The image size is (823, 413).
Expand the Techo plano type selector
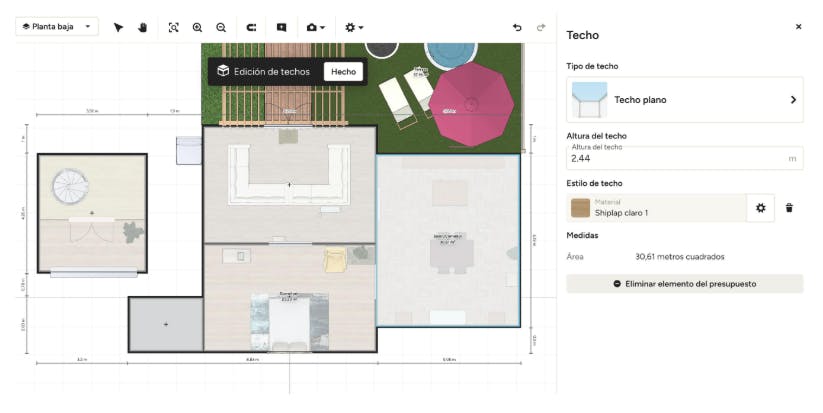pyautogui.click(x=684, y=100)
